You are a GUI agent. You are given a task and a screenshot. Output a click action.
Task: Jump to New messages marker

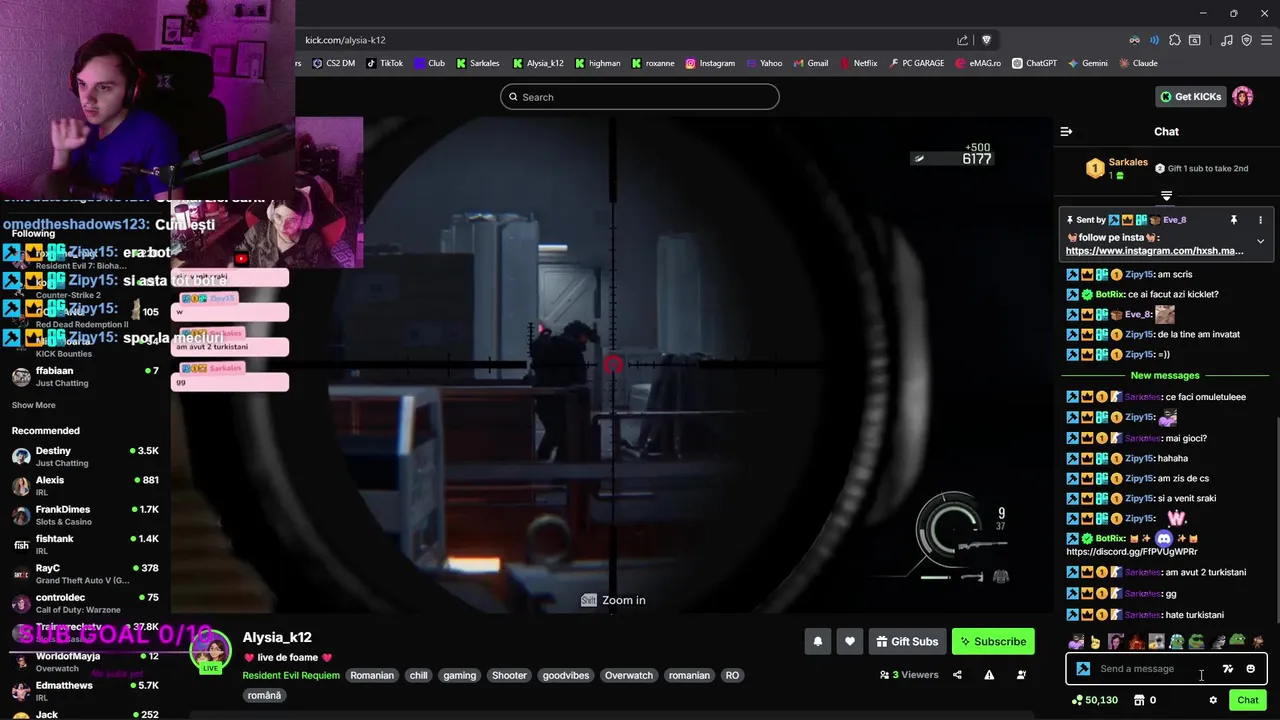click(x=1165, y=375)
